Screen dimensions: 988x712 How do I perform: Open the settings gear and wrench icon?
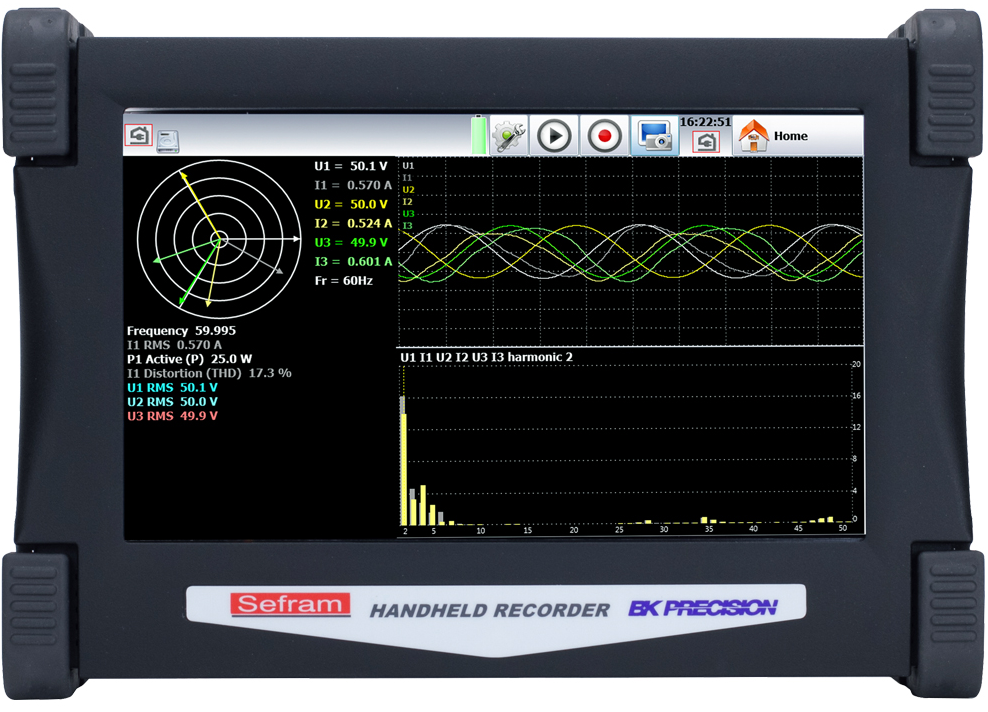[x=510, y=135]
